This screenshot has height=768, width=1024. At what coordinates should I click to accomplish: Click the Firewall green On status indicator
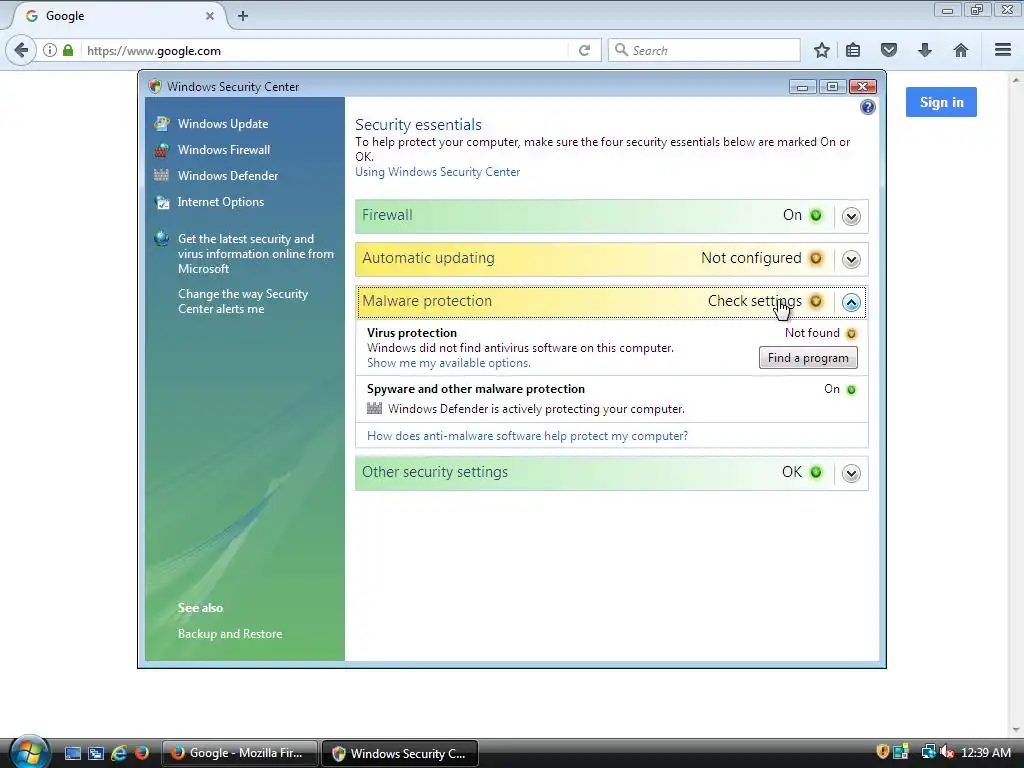816,216
